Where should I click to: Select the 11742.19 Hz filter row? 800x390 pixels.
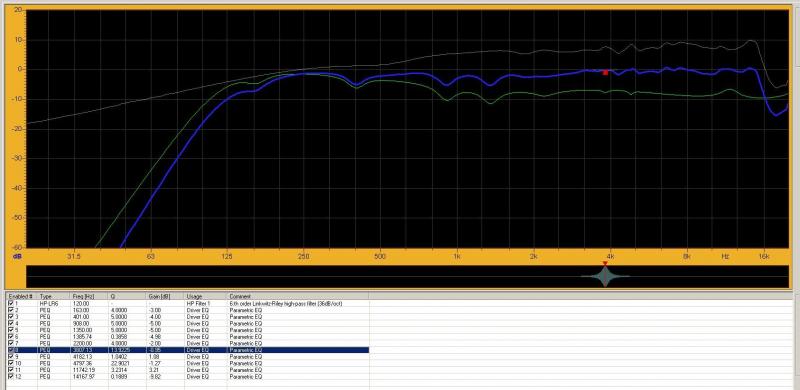187,370
